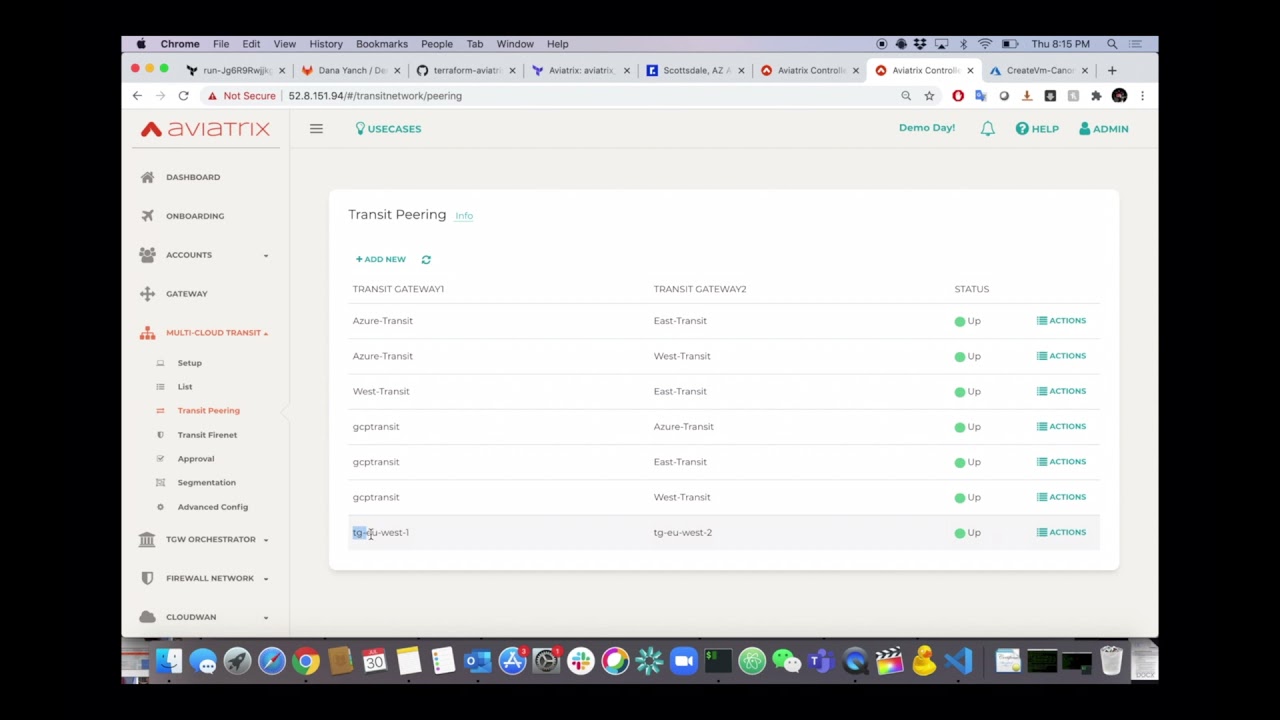Screen dimensions: 1280x720
Task: Open the Help link
Action: pyautogui.click(x=1037, y=129)
